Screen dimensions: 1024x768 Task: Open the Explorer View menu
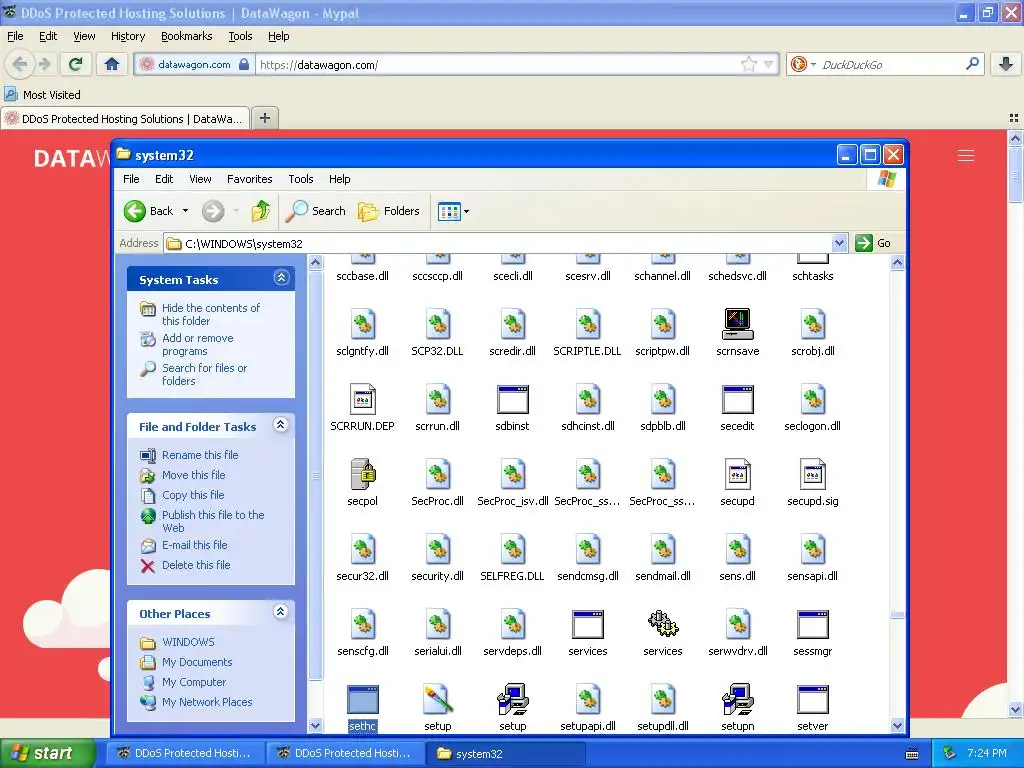coord(200,179)
